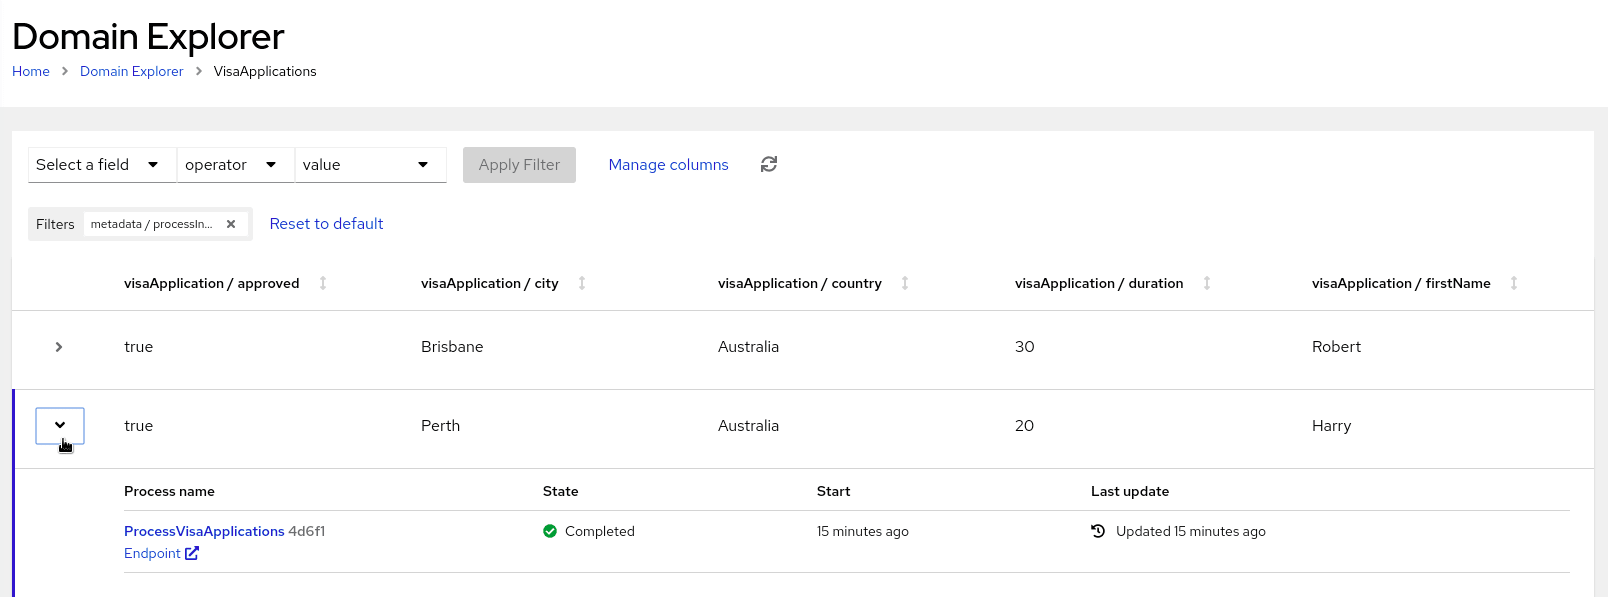Open the value dropdown

click(x=370, y=165)
